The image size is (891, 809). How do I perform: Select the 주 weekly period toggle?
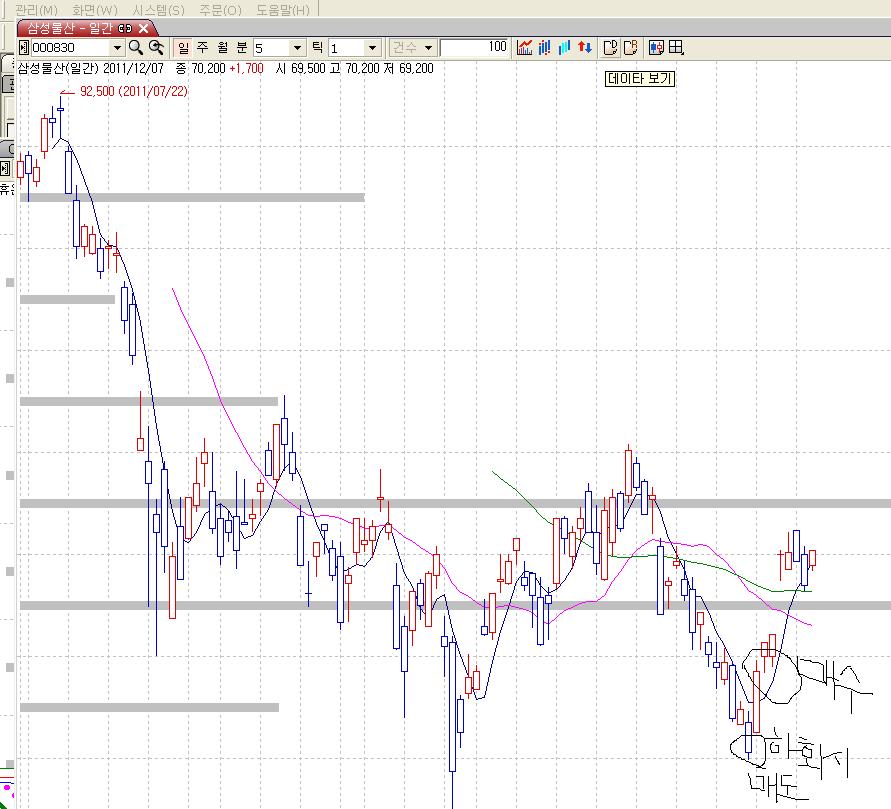[x=202, y=47]
